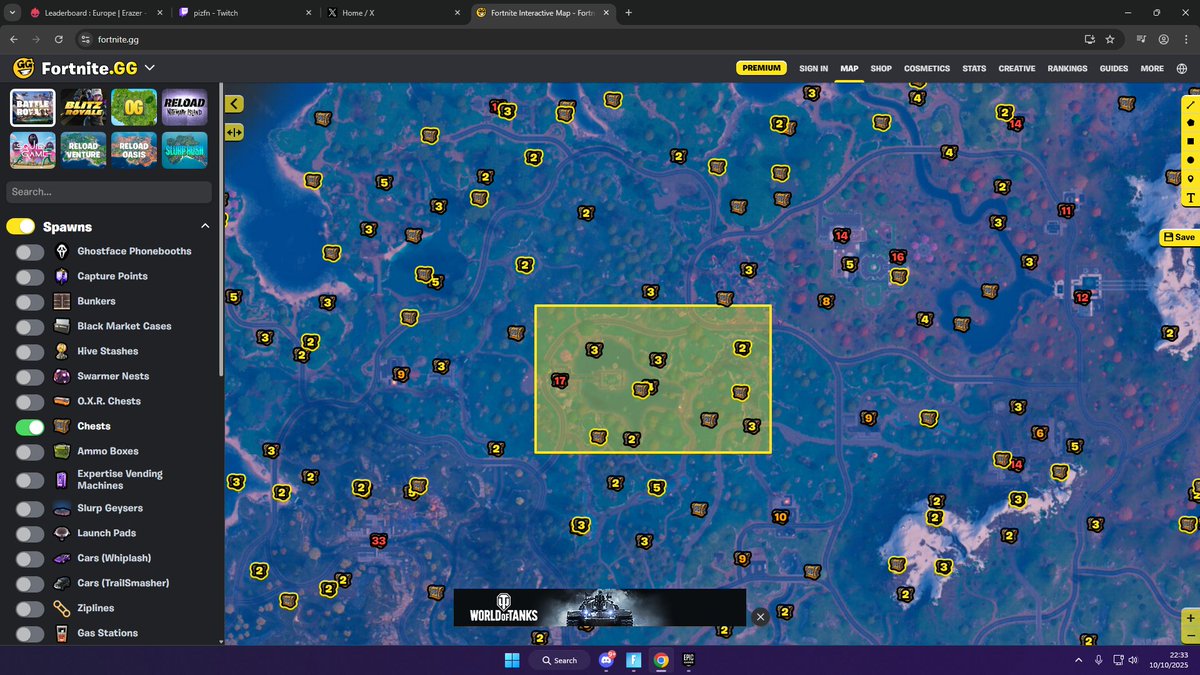The width and height of the screenshot is (1200, 675).
Task: Open the COSMETICS navigation tab
Action: coord(927,69)
